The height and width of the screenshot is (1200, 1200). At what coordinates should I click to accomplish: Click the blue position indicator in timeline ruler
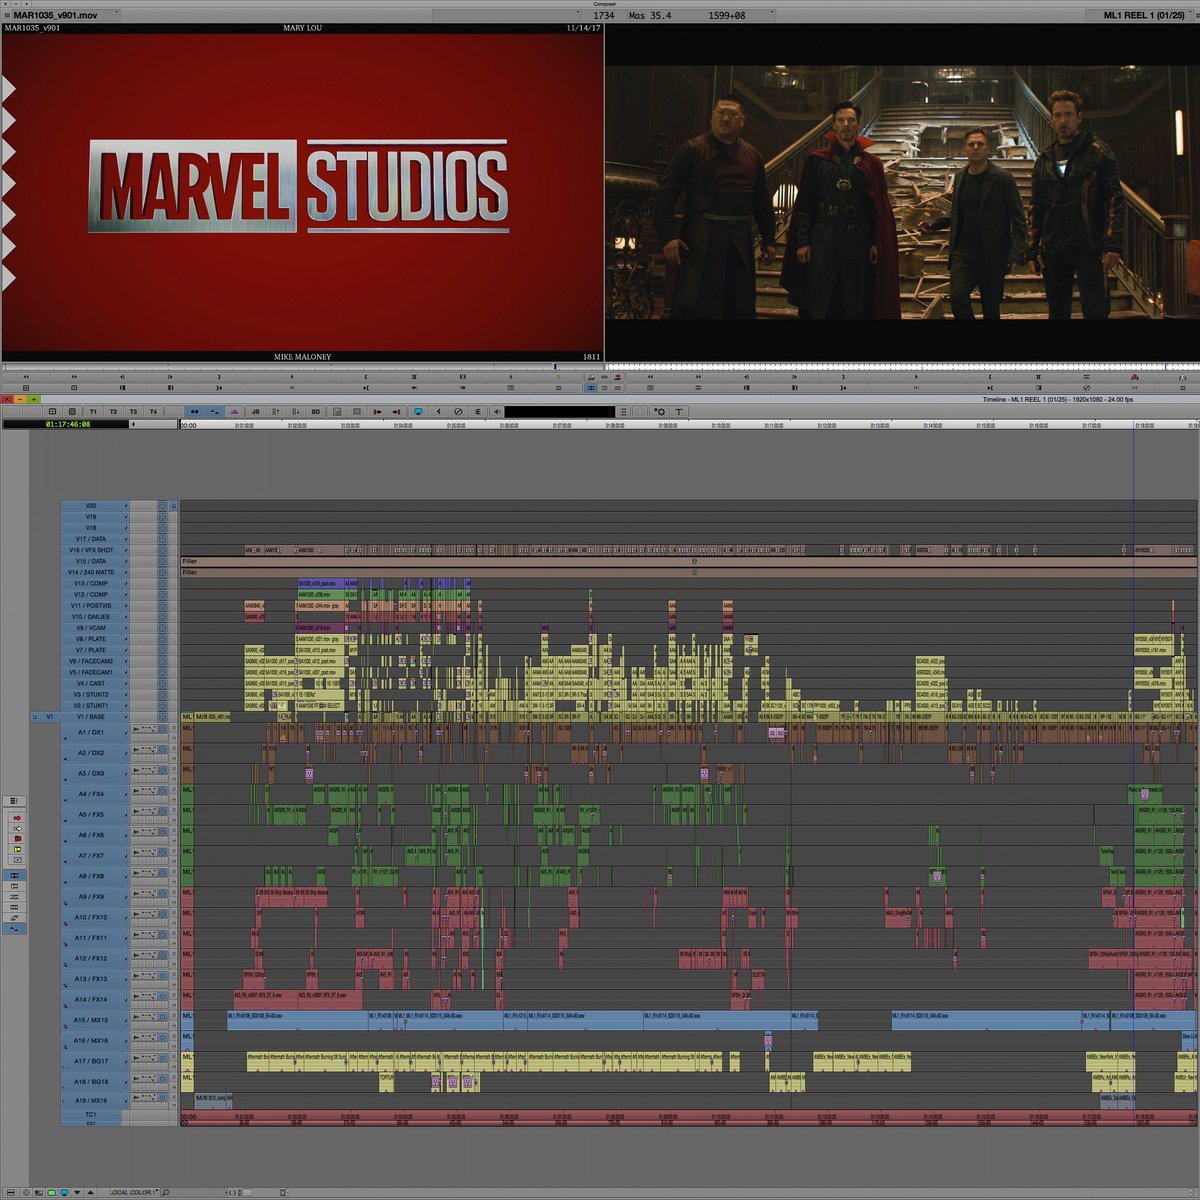tap(1133, 425)
